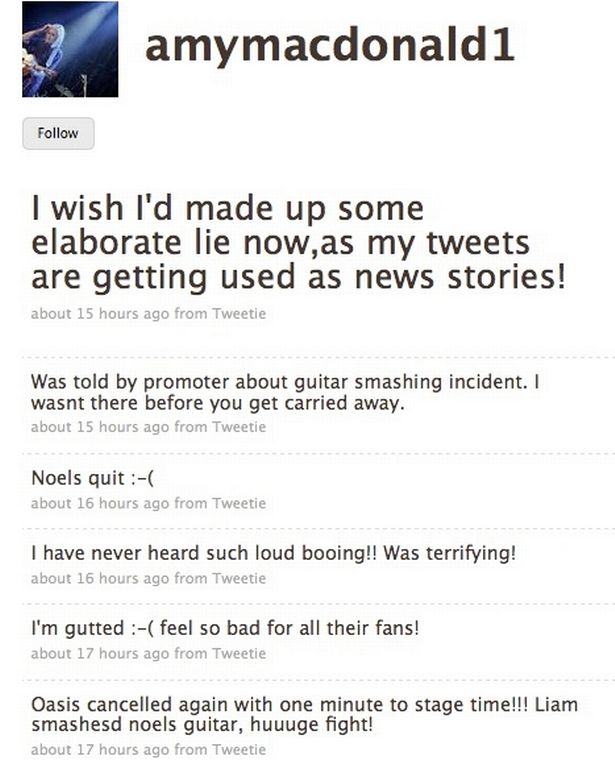The width and height of the screenshot is (615, 772).
Task: Select the 'Was terrifying!' tweet text
Action: pos(273,553)
